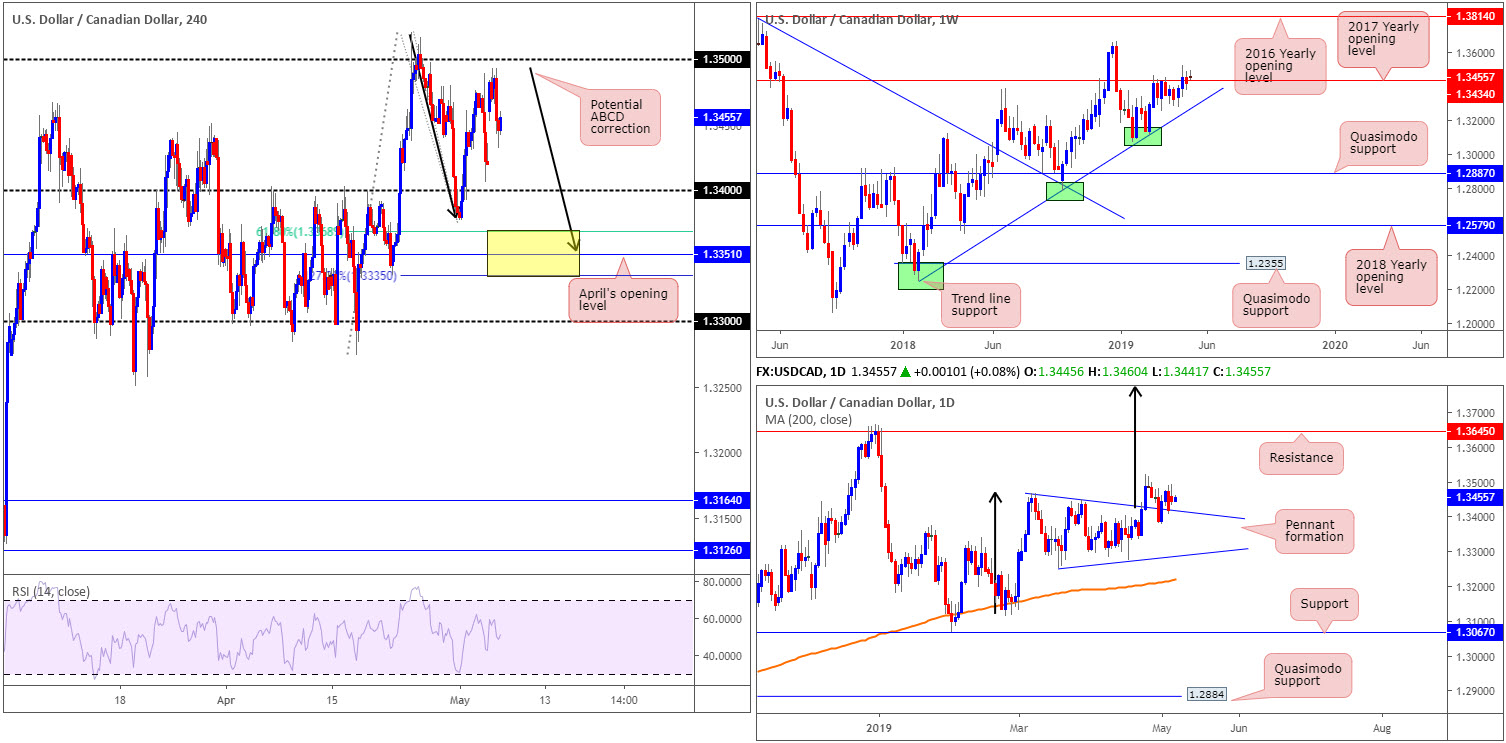Click the 1.2884 price box on daily chart
Viewport: 1506px width, 743px height.
(1205, 693)
